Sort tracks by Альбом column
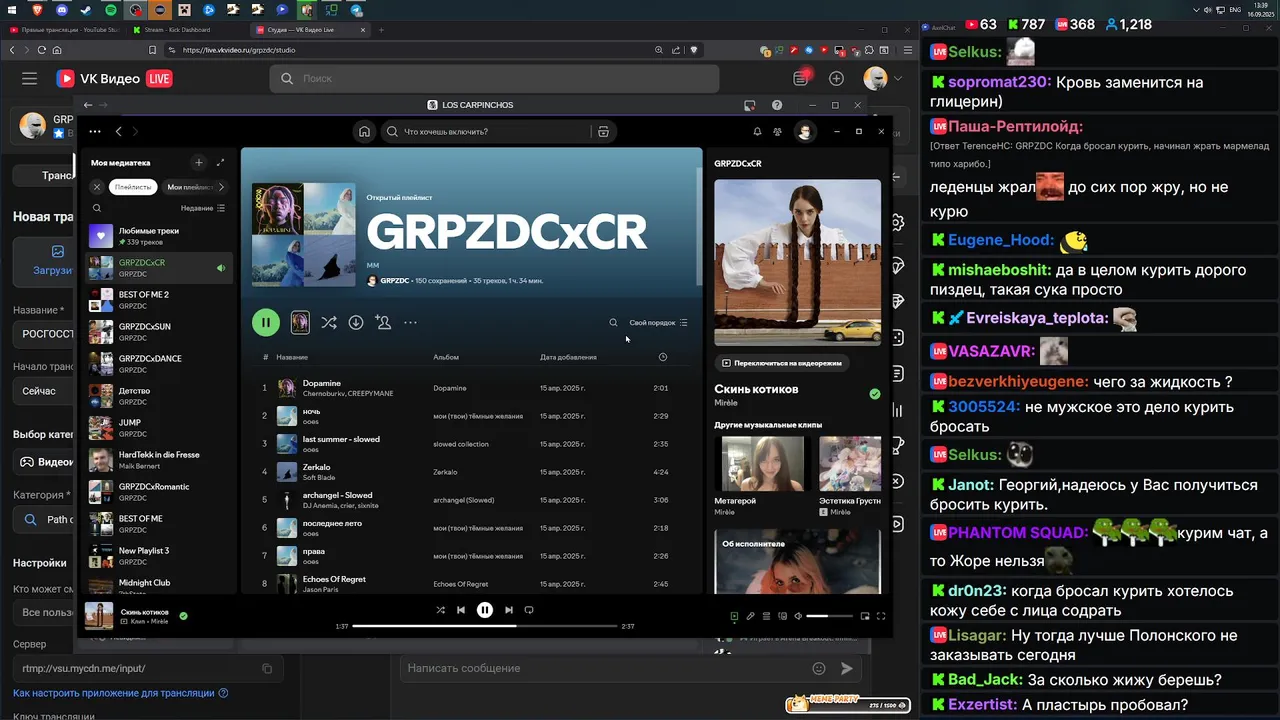This screenshot has height=720, width=1280. pos(446,357)
